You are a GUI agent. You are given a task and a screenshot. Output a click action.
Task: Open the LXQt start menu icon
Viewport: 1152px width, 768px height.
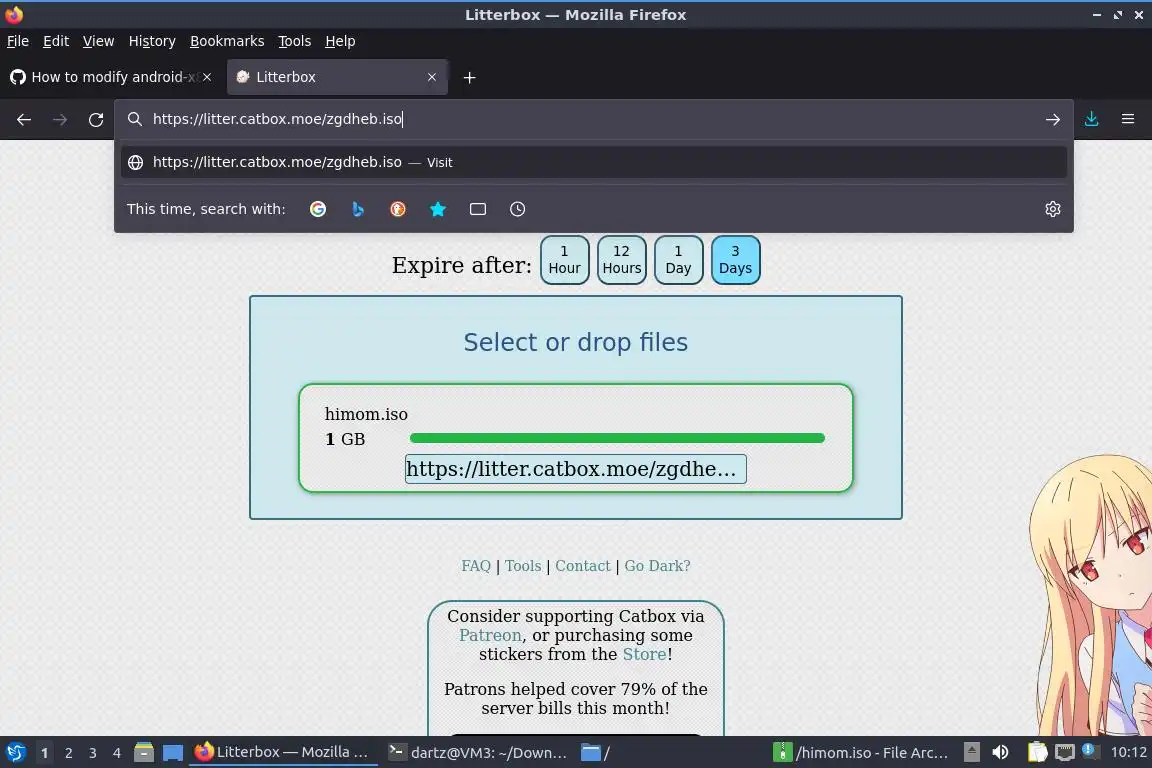pos(15,753)
